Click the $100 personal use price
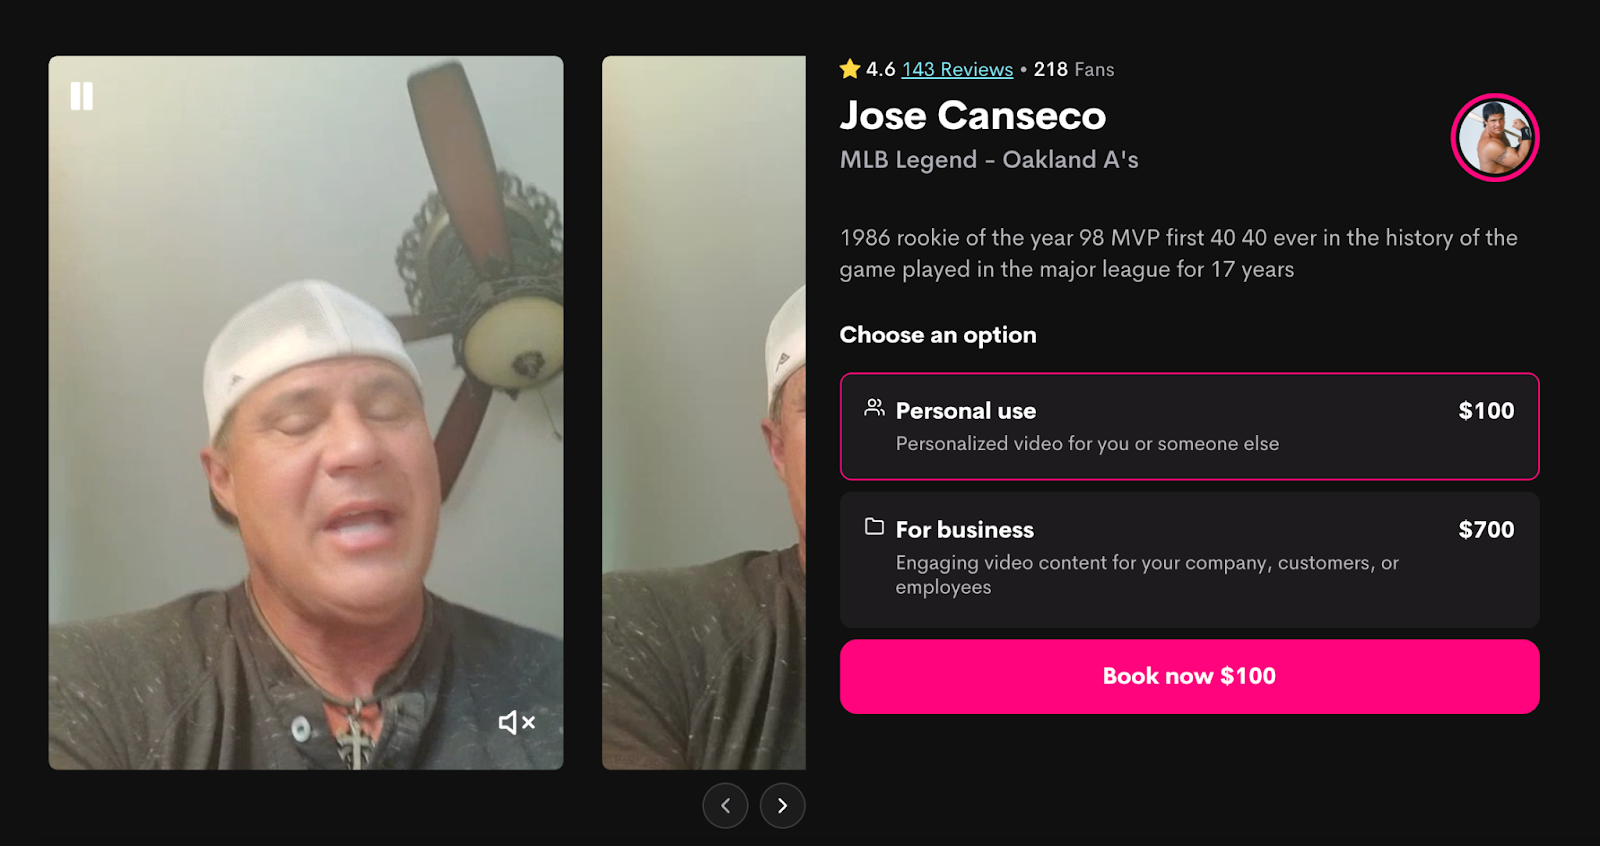Image resolution: width=1600 pixels, height=846 pixels. click(x=1486, y=410)
